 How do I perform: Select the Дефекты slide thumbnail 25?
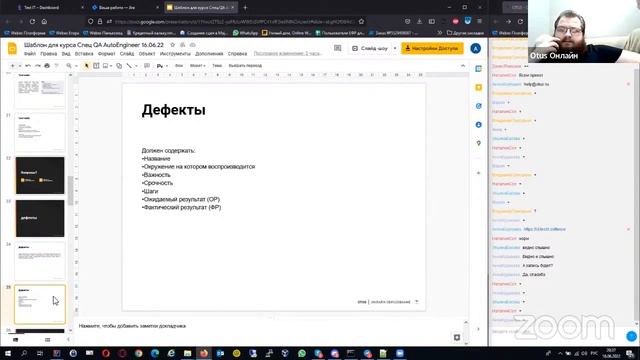[x=40, y=304]
